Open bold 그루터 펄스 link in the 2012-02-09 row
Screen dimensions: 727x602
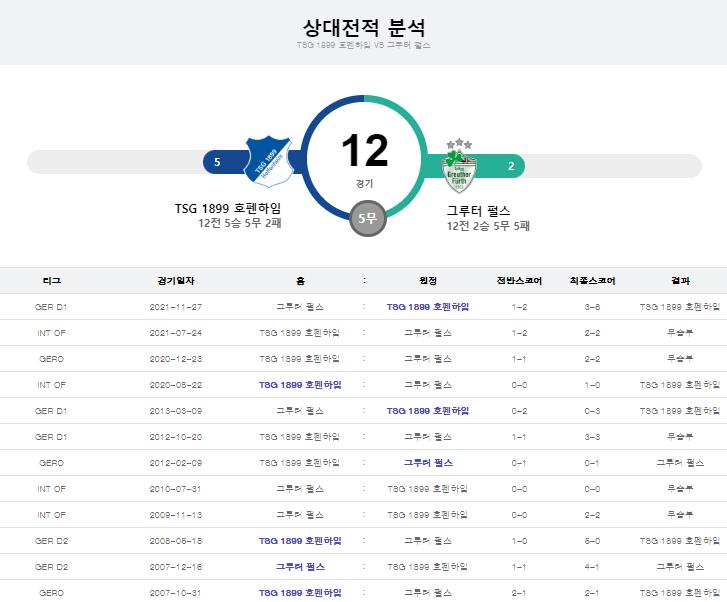[x=428, y=463]
